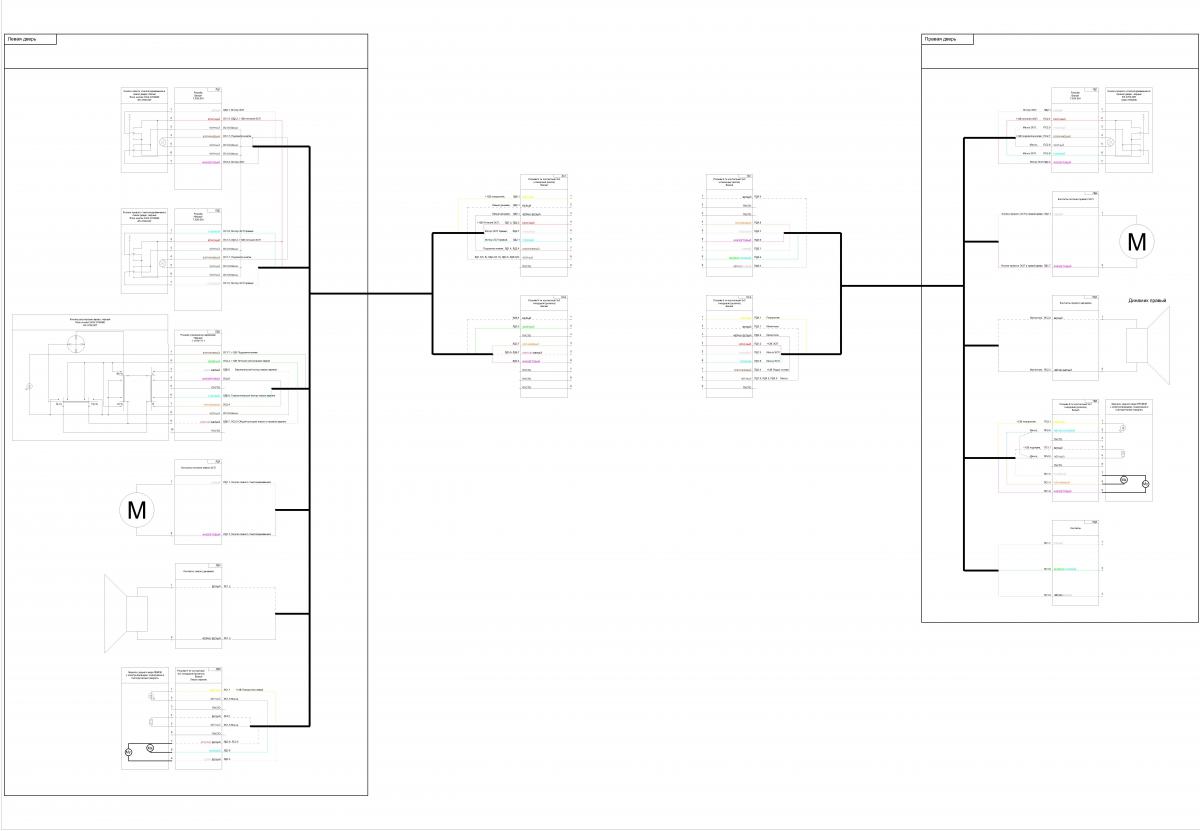
Task: Click the lamp symbol in top-left switch
Action: 159,142
